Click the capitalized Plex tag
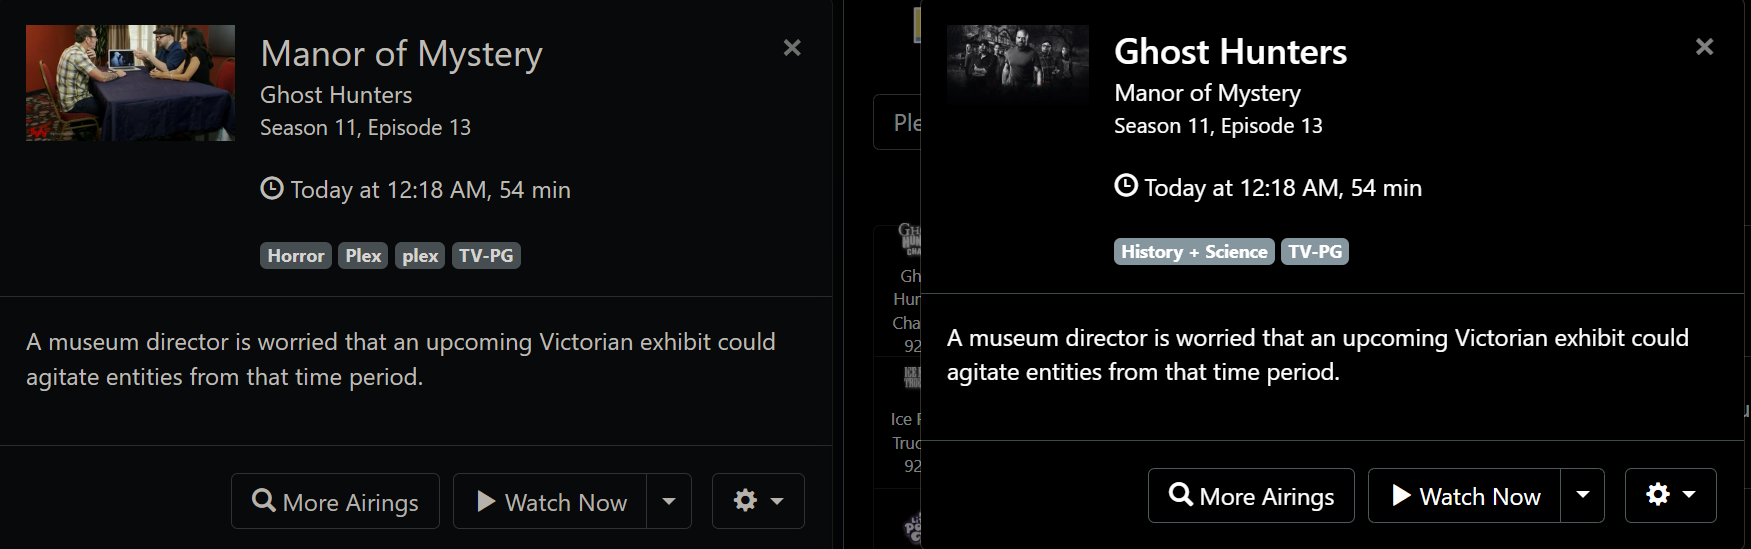The width and height of the screenshot is (1751, 549). [363, 256]
